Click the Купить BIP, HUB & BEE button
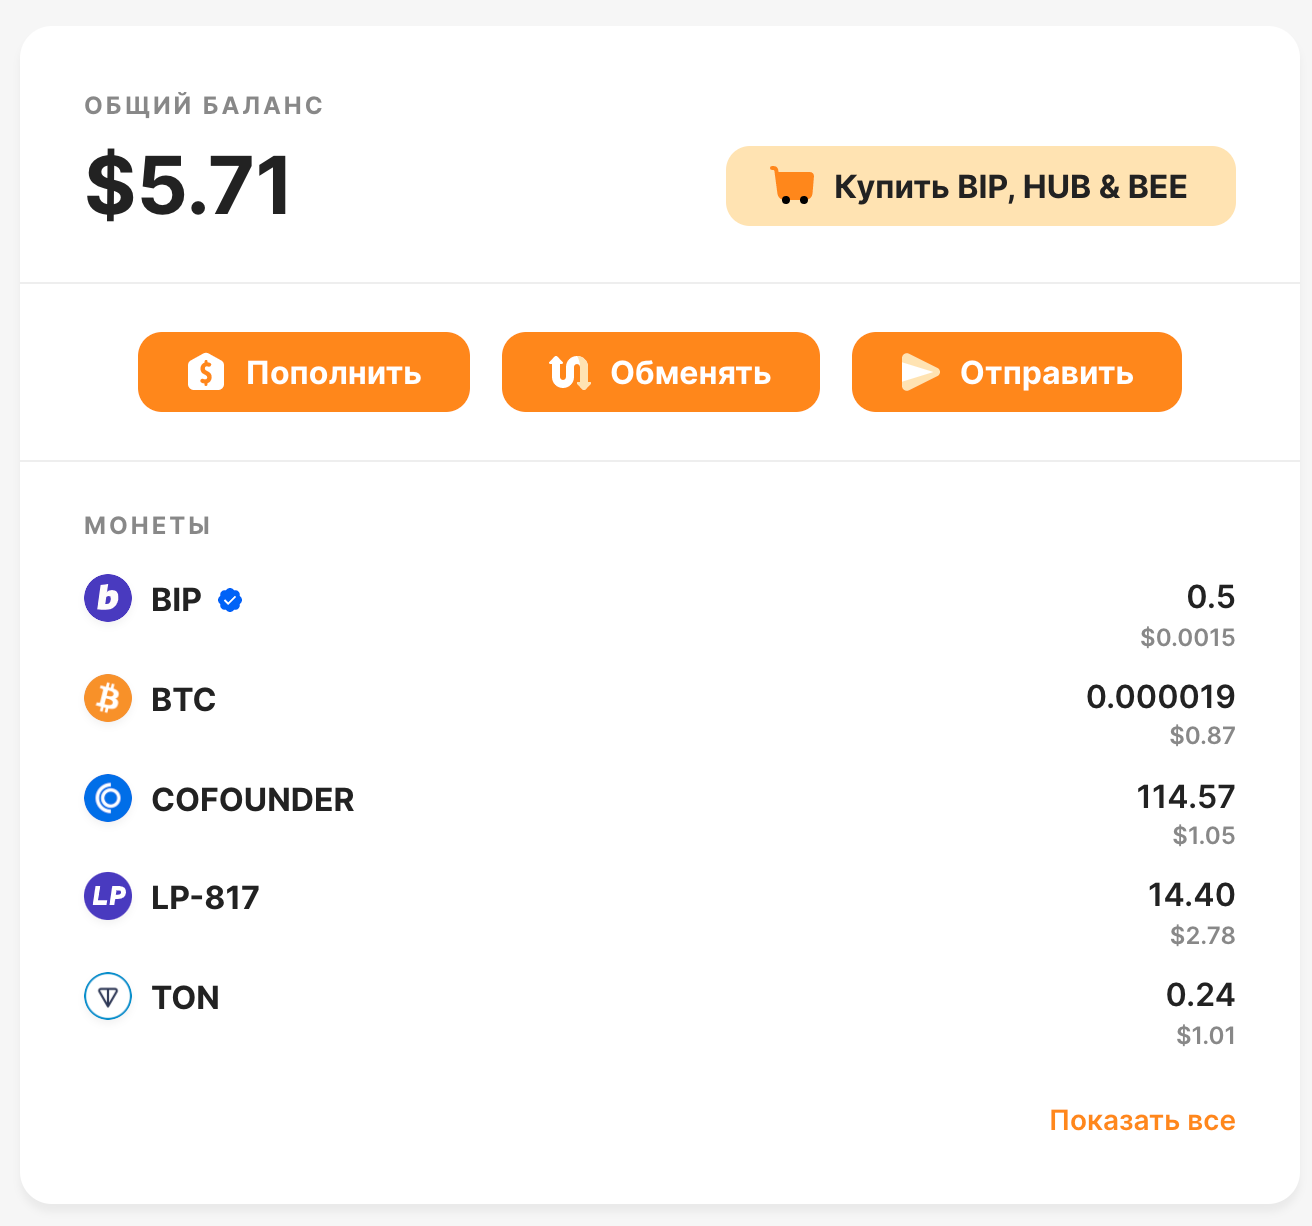 point(980,185)
